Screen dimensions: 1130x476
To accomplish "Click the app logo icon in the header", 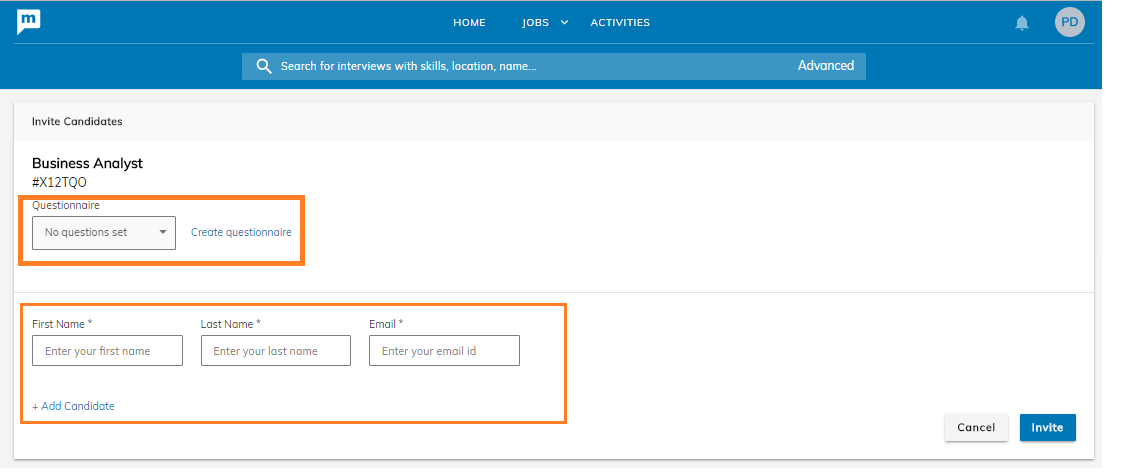I will pos(28,22).
